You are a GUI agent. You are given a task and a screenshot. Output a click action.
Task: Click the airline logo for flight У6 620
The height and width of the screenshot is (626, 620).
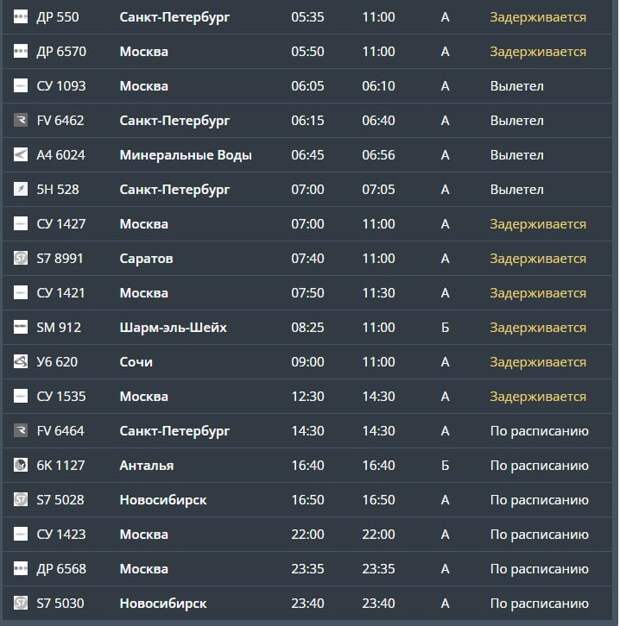coord(21,362)
